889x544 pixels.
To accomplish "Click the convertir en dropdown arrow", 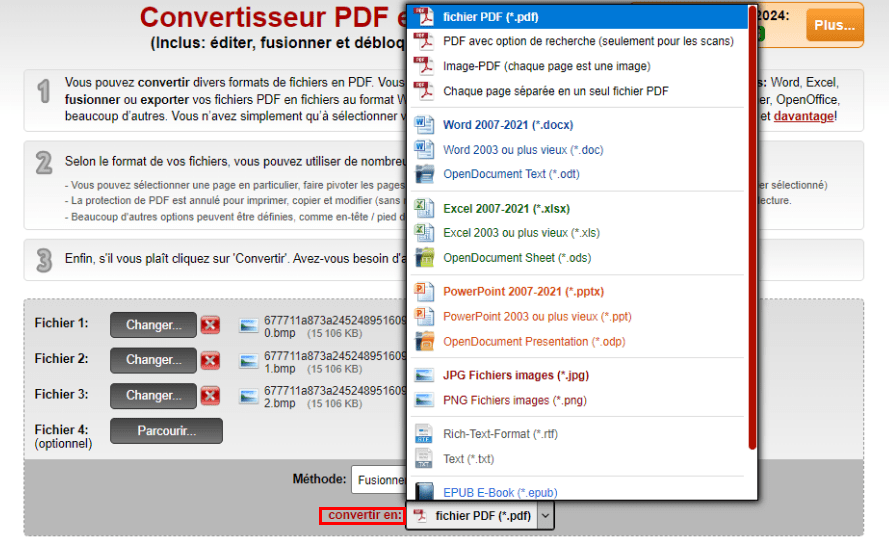I will (x=545, y=516).
